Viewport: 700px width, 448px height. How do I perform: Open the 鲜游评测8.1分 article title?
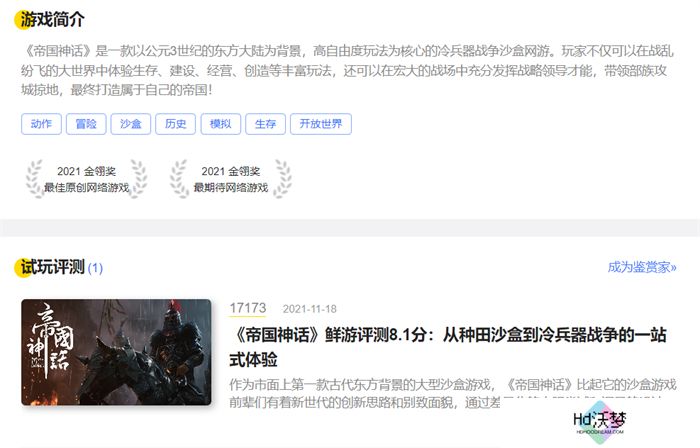pos(448,347)
